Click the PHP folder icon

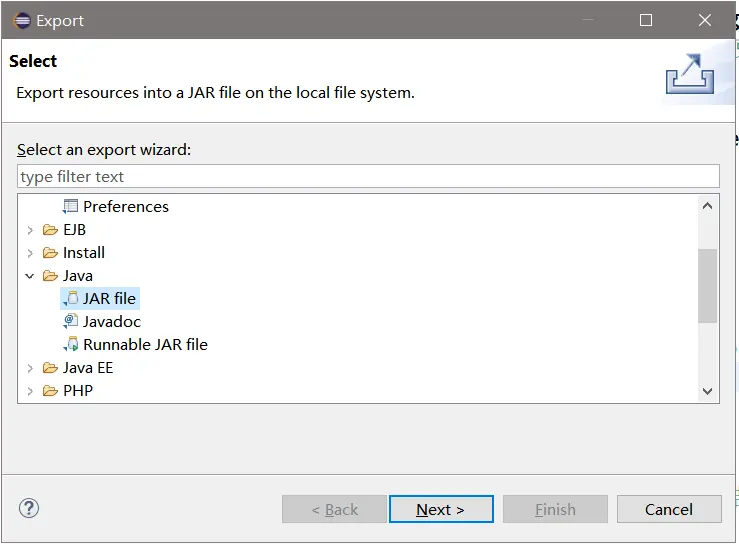pyautogui.click(x=50, y=390)
